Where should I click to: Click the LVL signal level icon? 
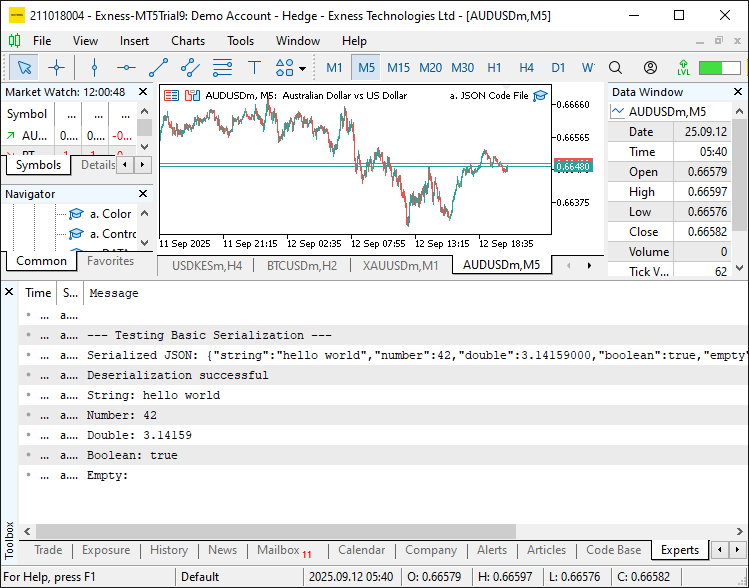[684, 67]
